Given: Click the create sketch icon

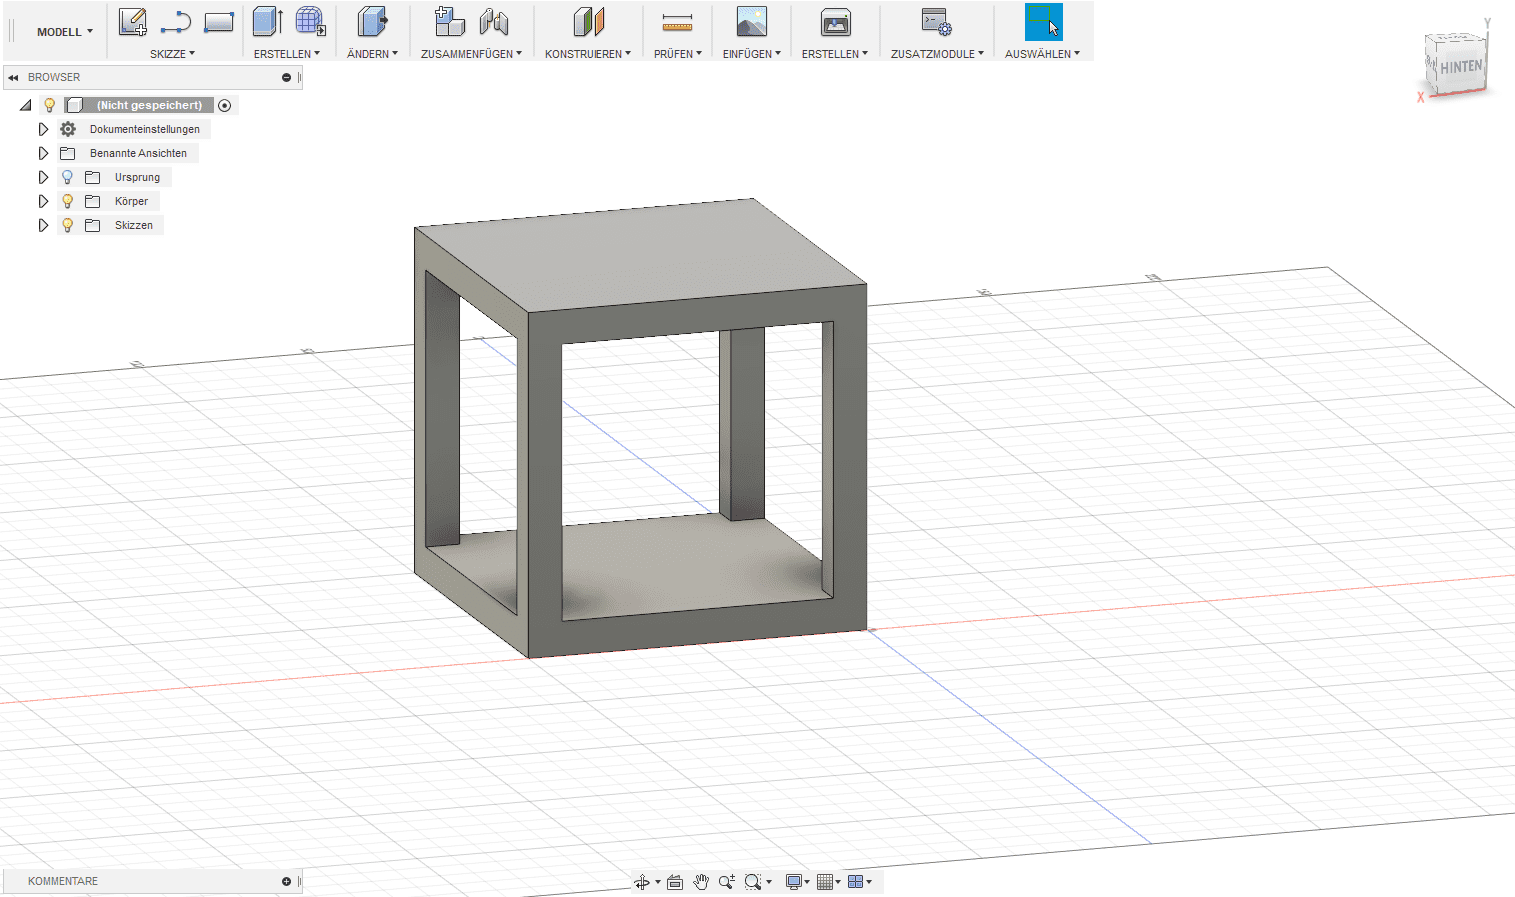Looking at the screenshot, I should click(x=132, y=22).
